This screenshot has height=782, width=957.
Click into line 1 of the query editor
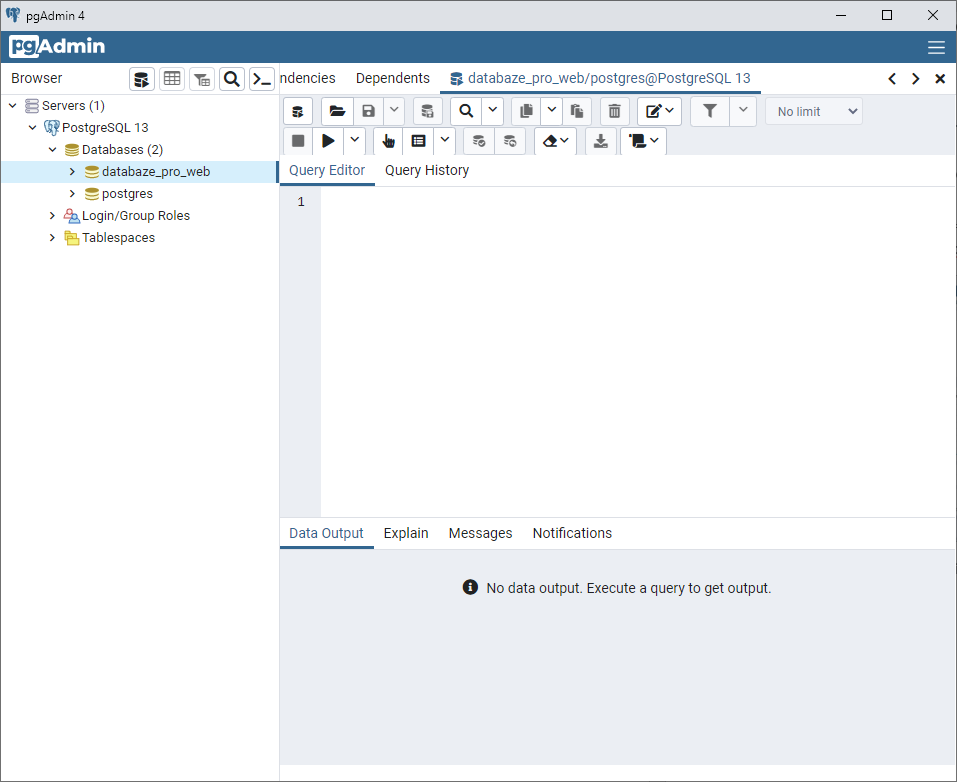pos(637,201)
